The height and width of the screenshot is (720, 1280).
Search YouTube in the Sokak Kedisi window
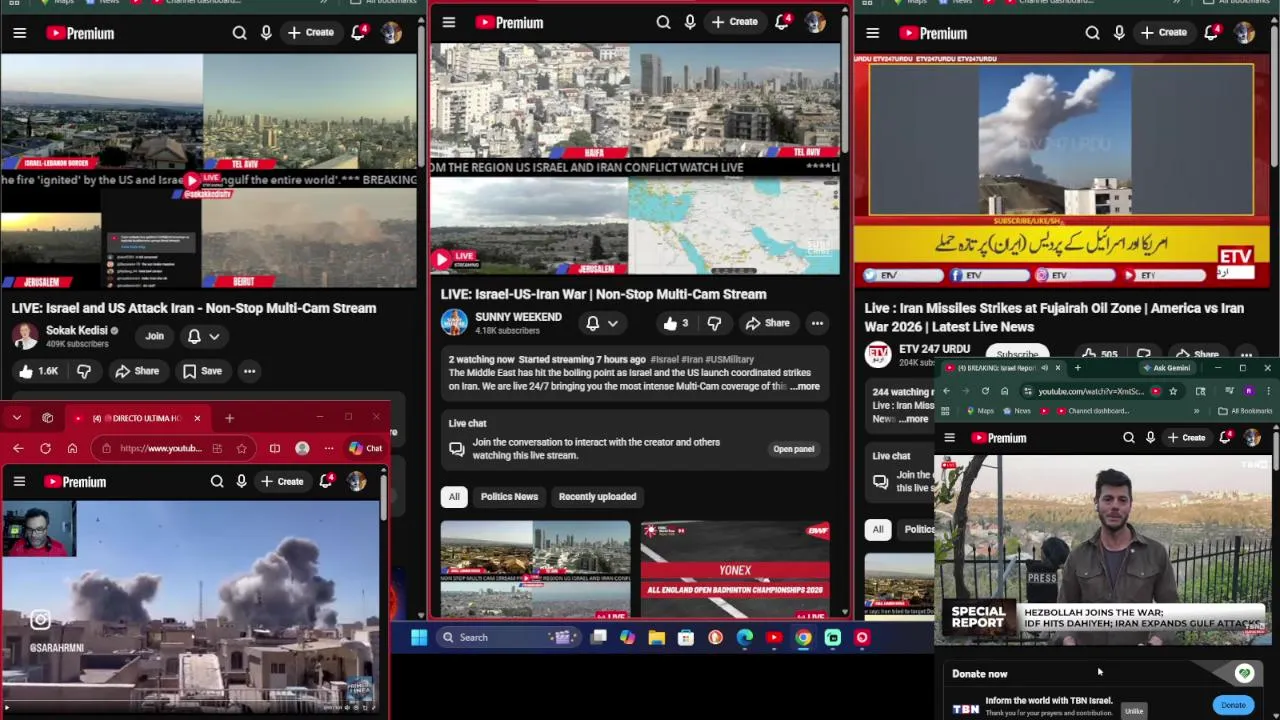tap(239, 33)
